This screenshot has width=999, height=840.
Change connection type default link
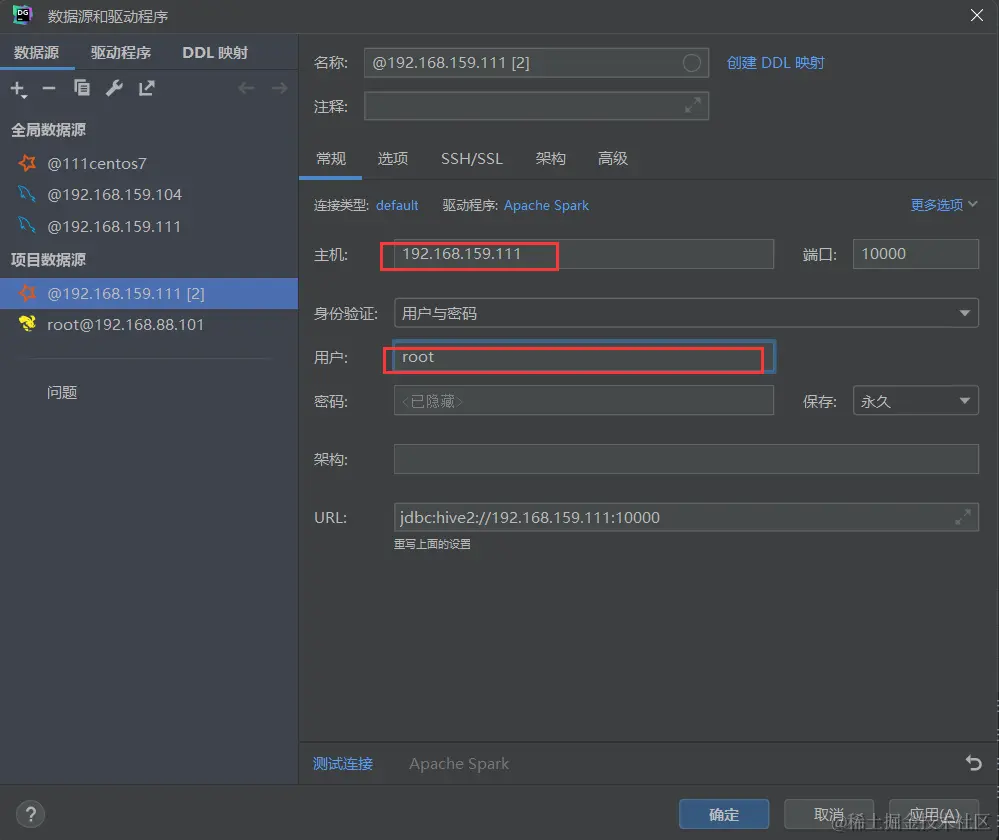click(397, 205)
